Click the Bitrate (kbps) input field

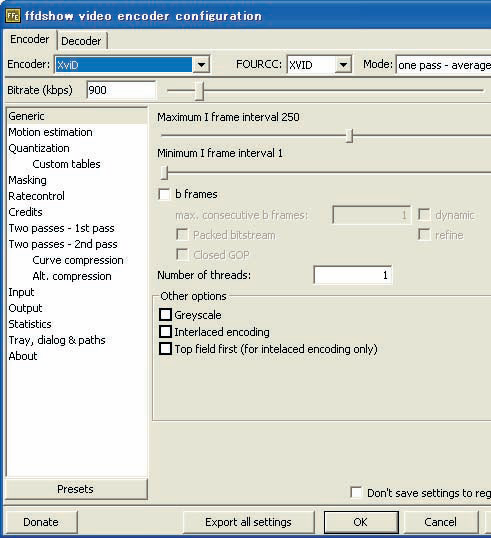pyautogui.click(x=121, y=90)
